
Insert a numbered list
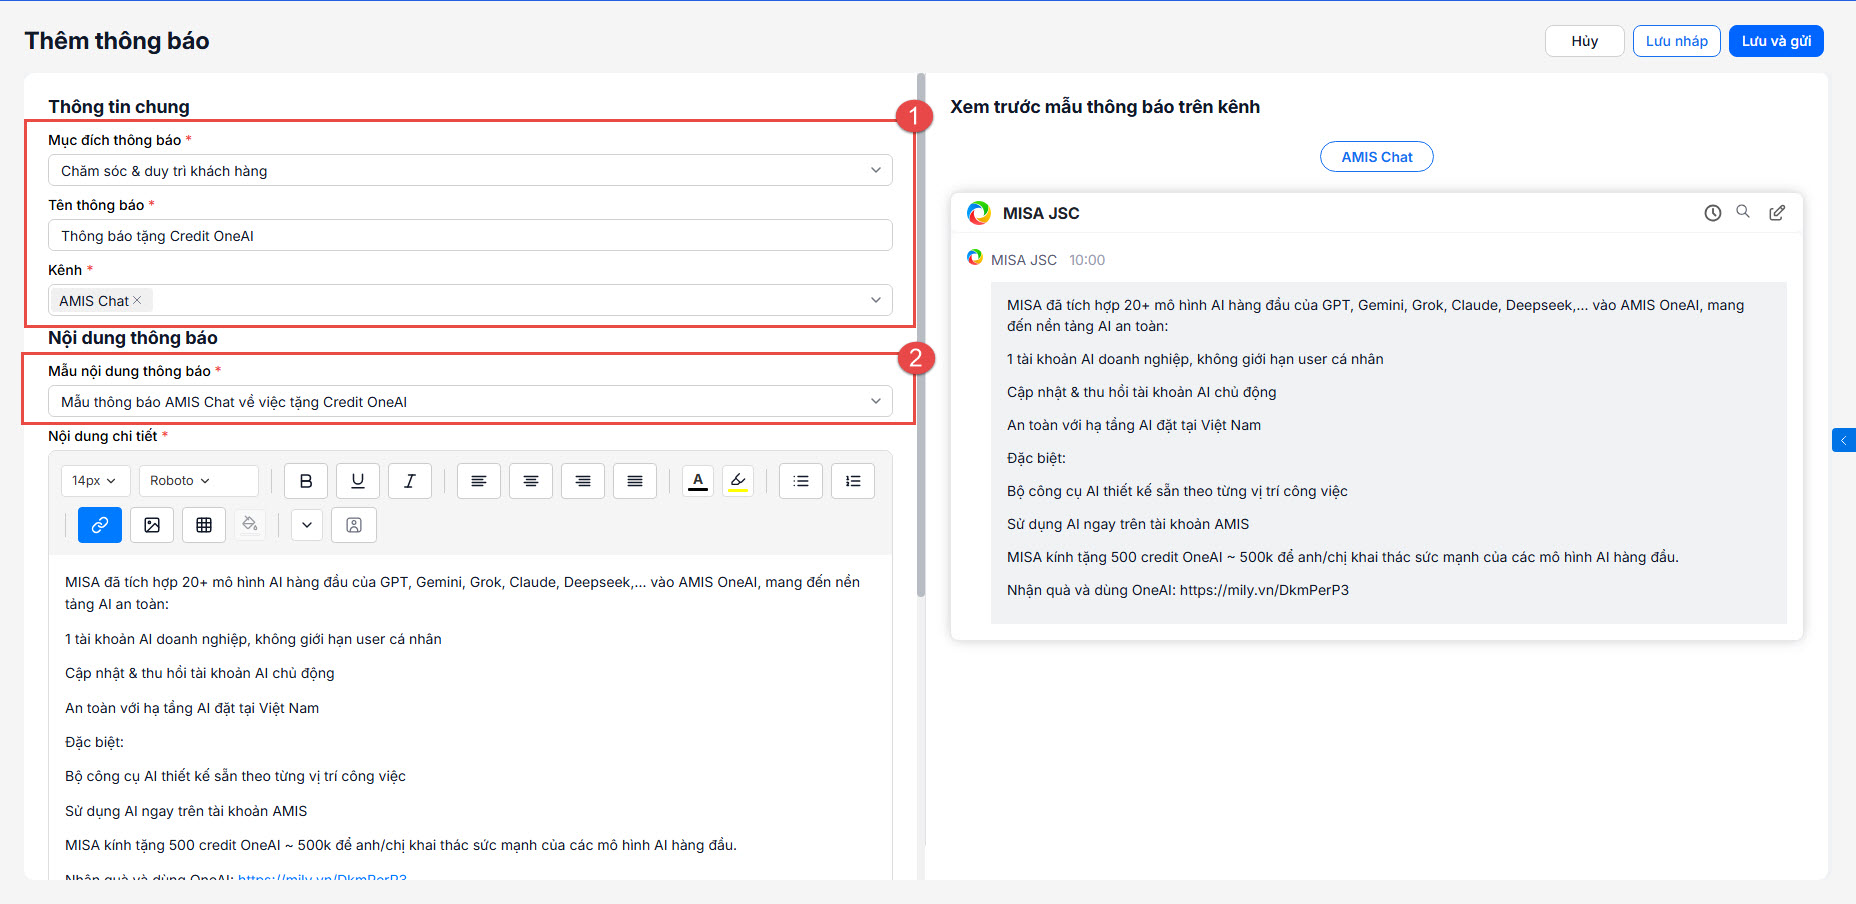click(x=853, y=481)
